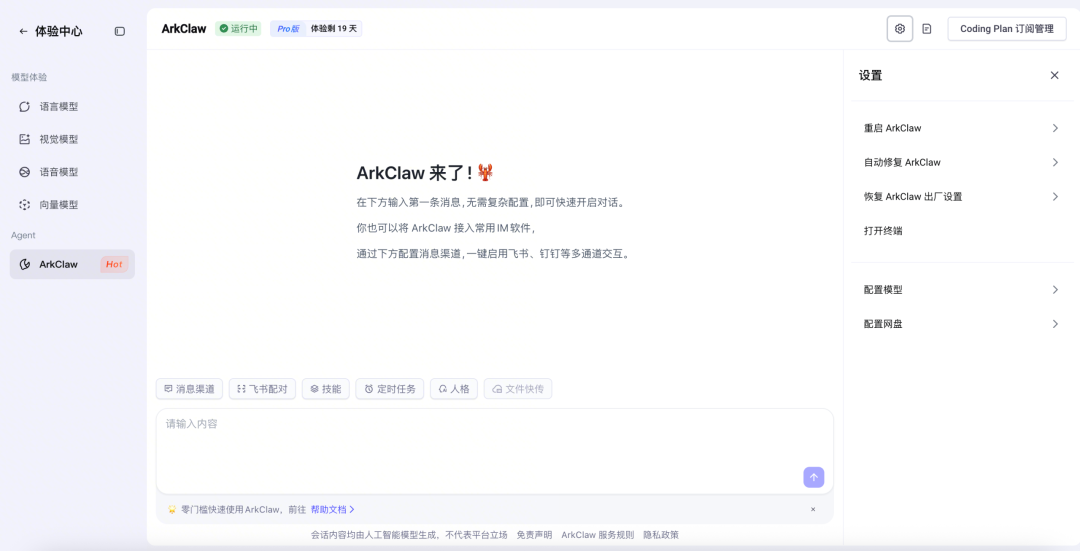Viewport: 1080px width, 551px height.
Task: Open the 帮助文档 link
Action: (x=333, y=510)
